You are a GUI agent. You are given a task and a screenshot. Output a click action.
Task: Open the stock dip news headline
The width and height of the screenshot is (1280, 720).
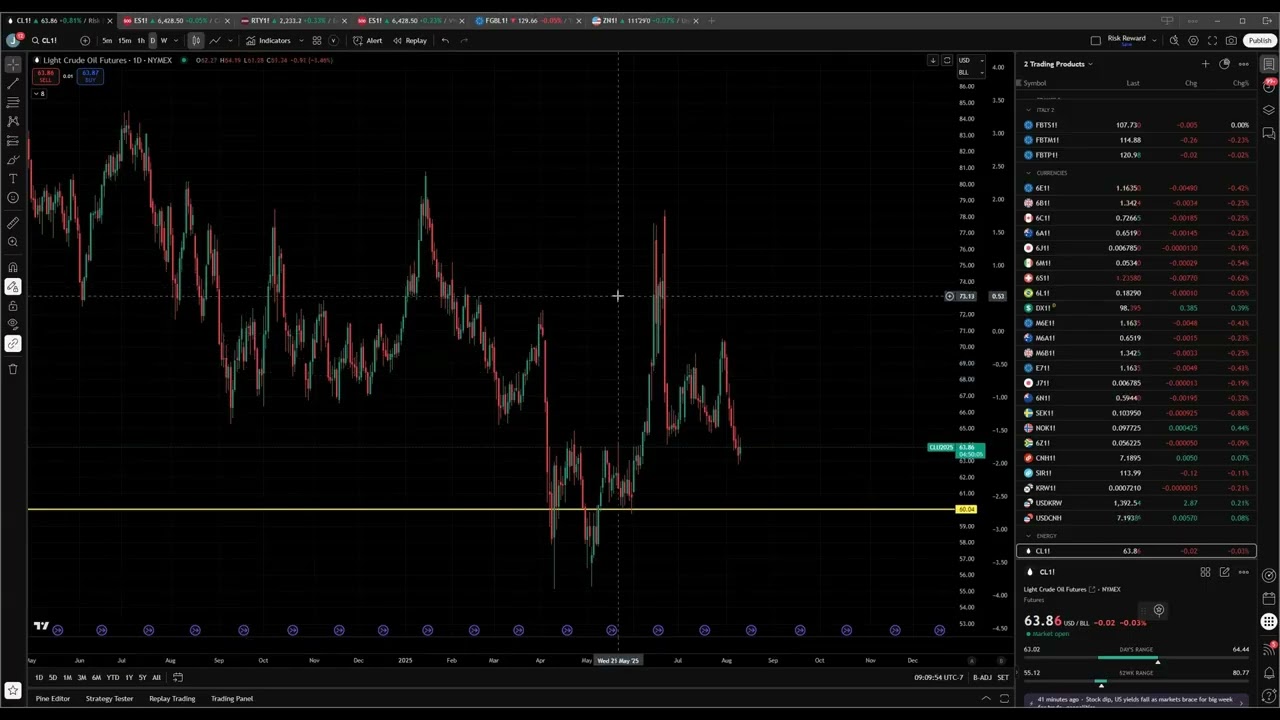click(x=1135, y=702)
